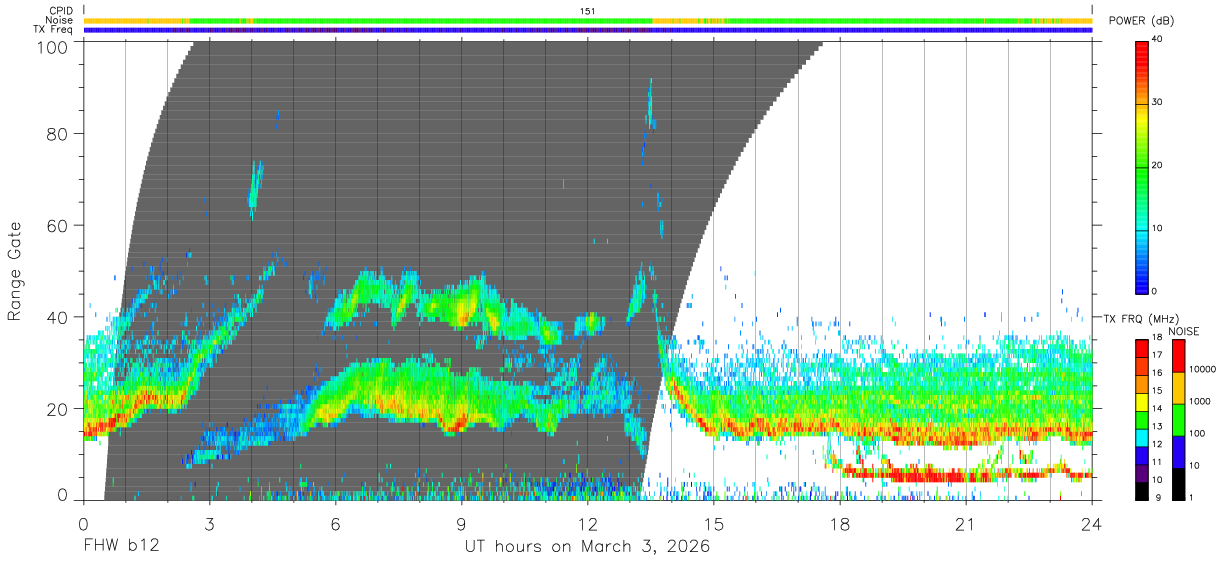
Task: Click the 'POWER (dB)' colorbar title
Action: click(x=1141, y=21)
